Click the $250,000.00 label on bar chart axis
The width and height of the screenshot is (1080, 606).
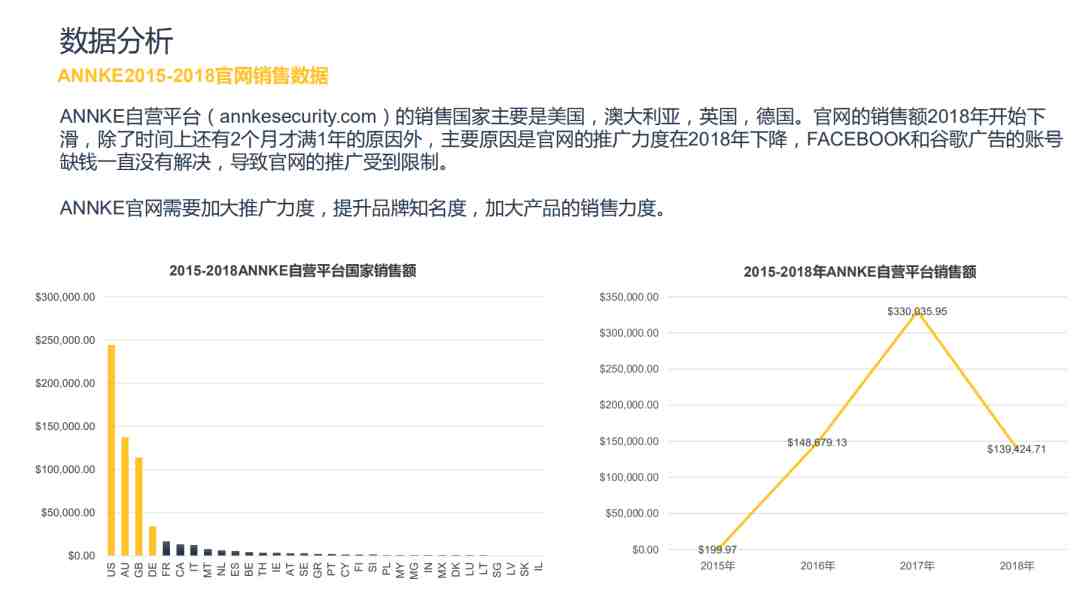[x=65, y=340]
